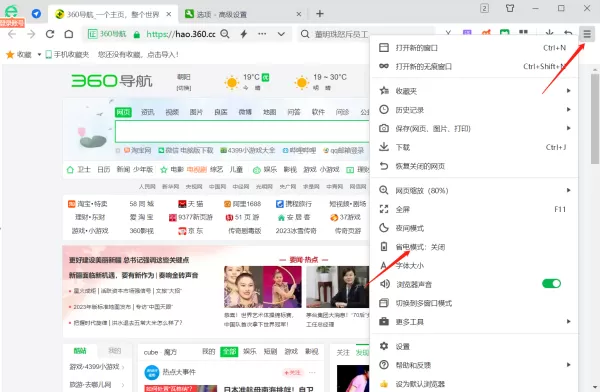This screenshot has height=392, width=600.
Task: Open 设置 gear menu item
Action: (x=474, y=346)
